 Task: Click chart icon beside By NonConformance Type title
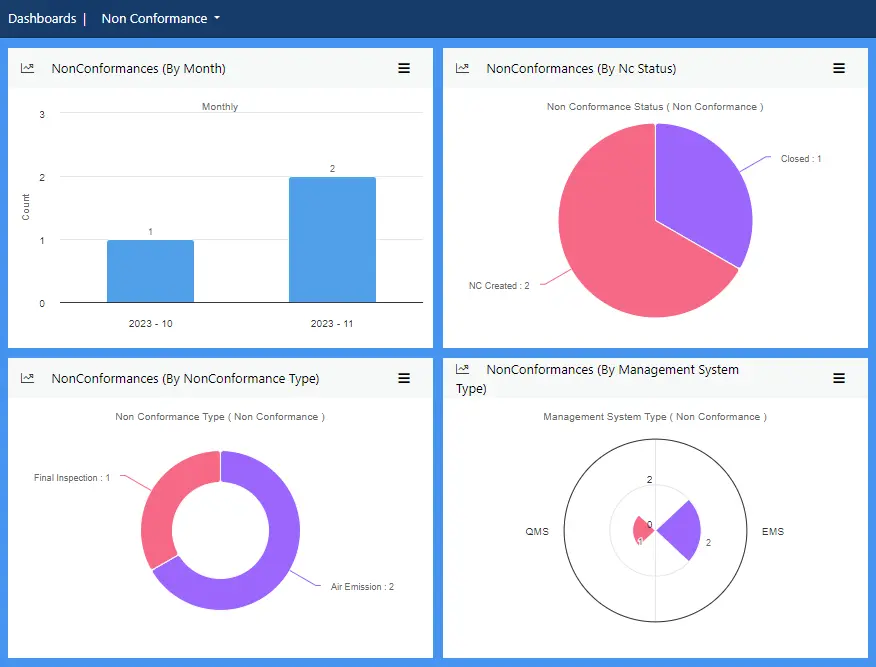pyautogui.click(x=28, y=378)
